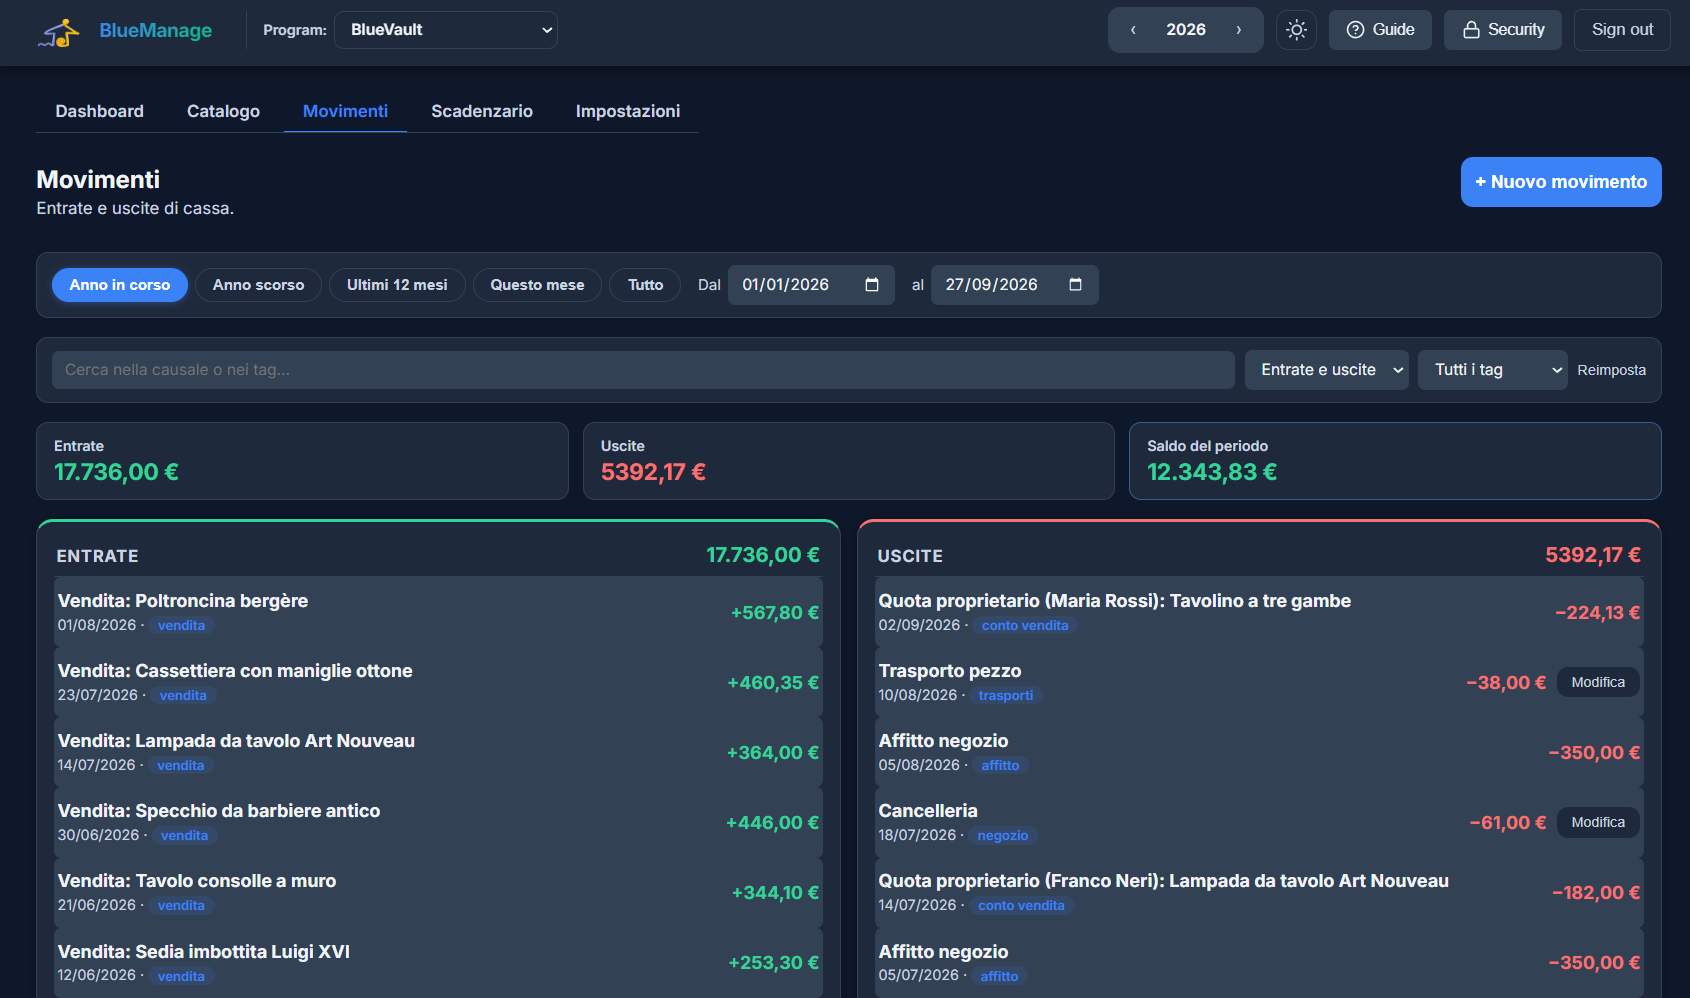Click Modifica for Trasporto pezzo
Screen dimensions: 1690x998
point(1598,682)
